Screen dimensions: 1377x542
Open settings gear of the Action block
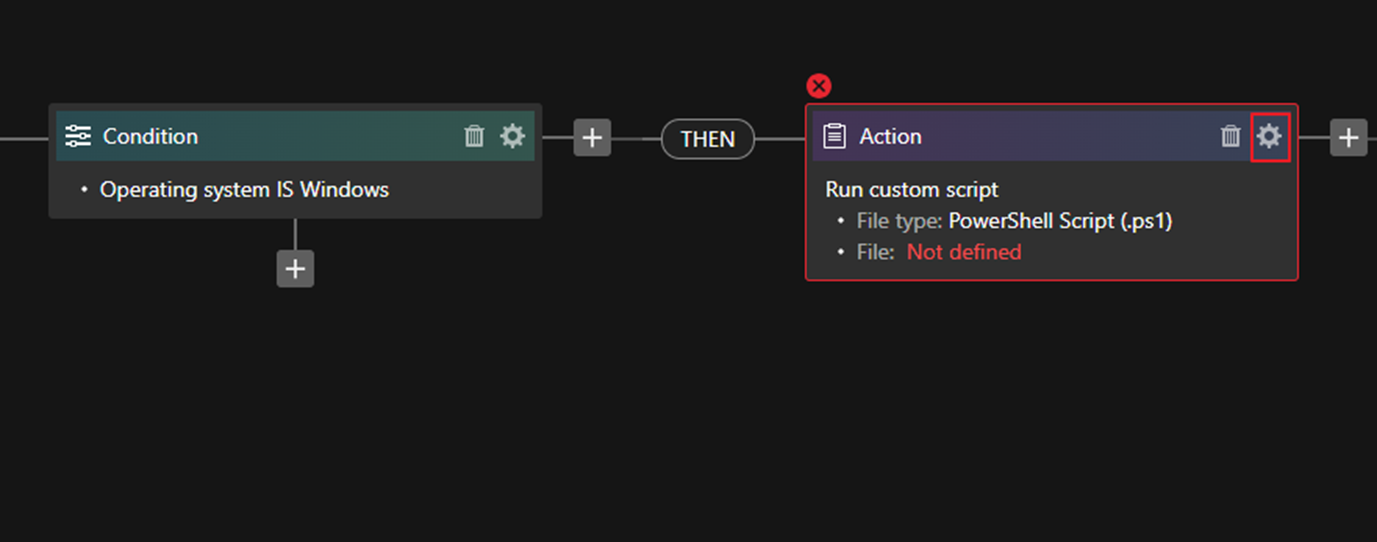pos(1269,137)
